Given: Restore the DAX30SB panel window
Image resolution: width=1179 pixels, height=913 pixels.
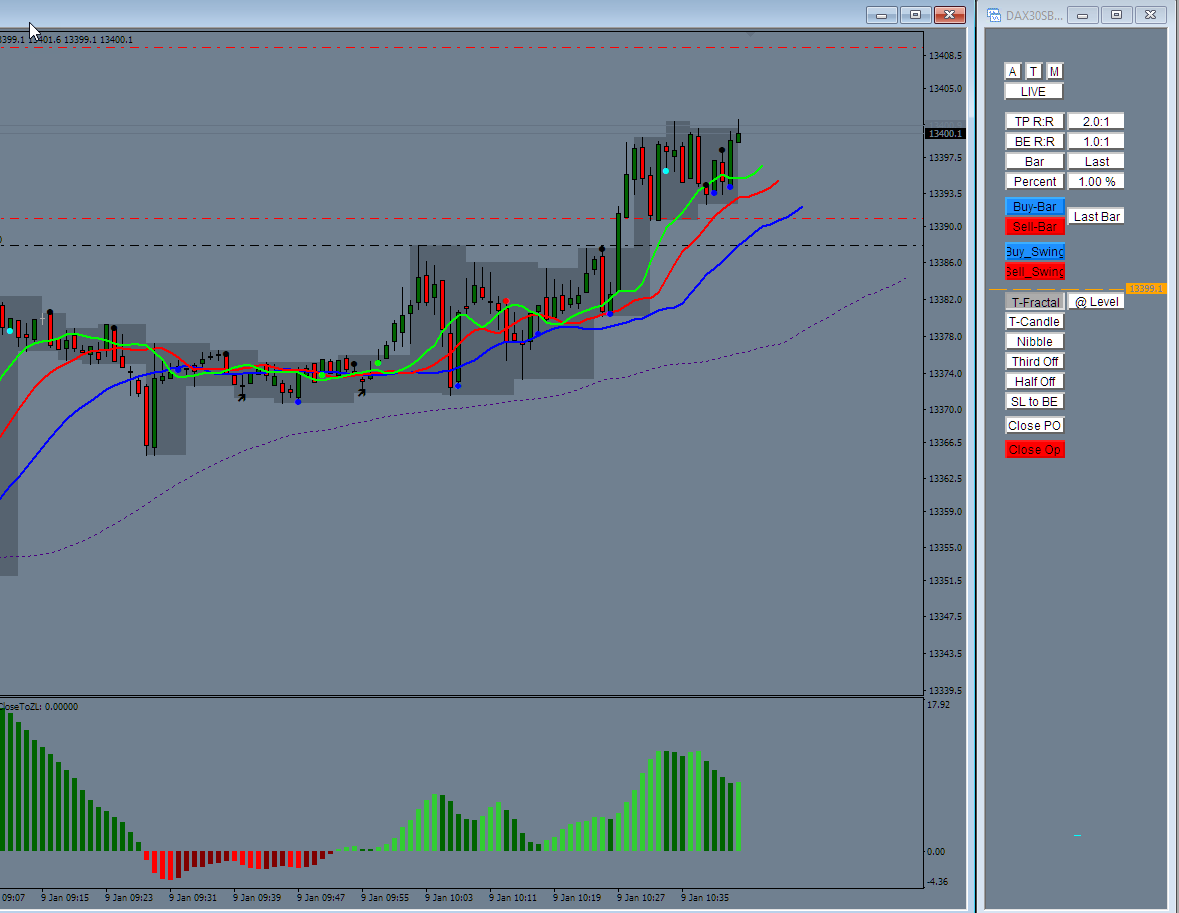Looking at the screenshot, I should coord(1117,15).
